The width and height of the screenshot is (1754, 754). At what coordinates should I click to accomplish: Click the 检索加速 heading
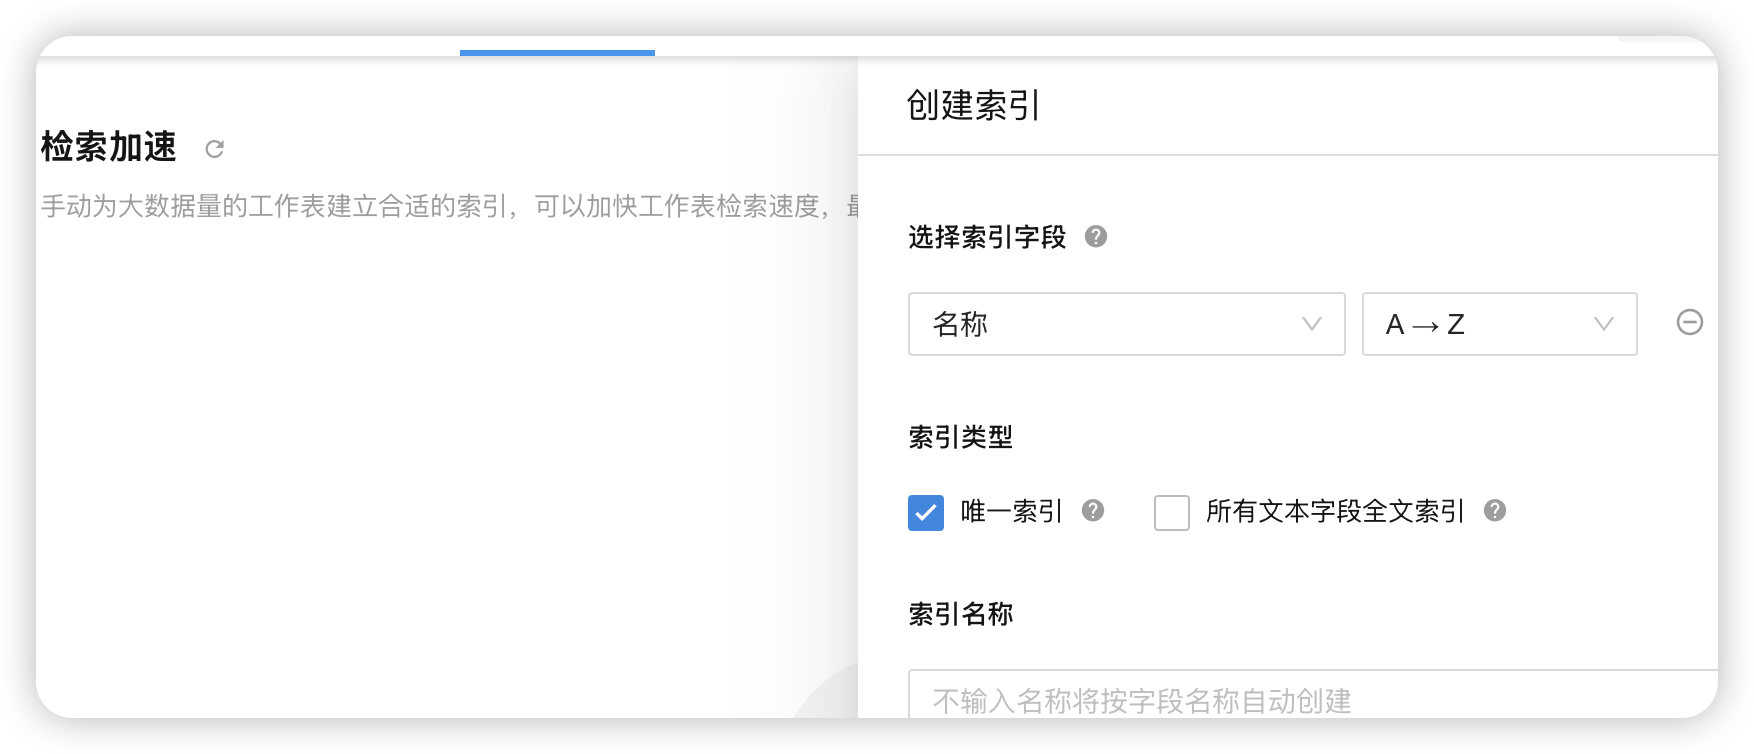tap(109, 147)
